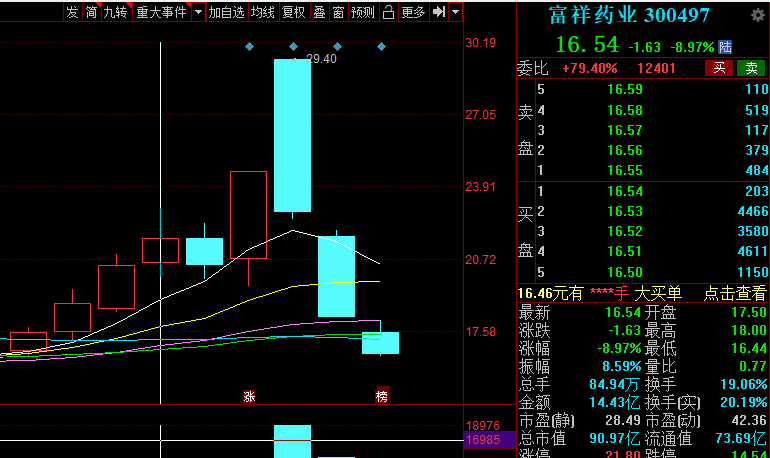
Task: Open settings gear in quote panel
Action: pyautogui.click(x=758, y=15)
